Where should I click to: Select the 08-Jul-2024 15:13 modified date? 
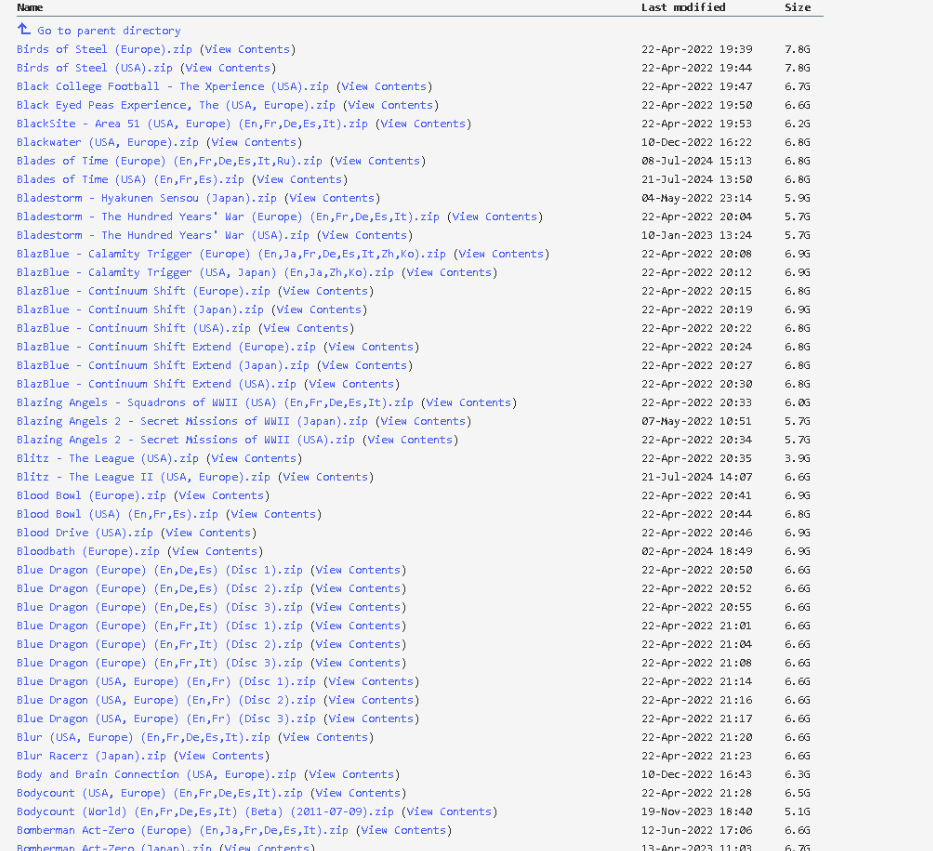pyautogui.click(x=697, y=161)
